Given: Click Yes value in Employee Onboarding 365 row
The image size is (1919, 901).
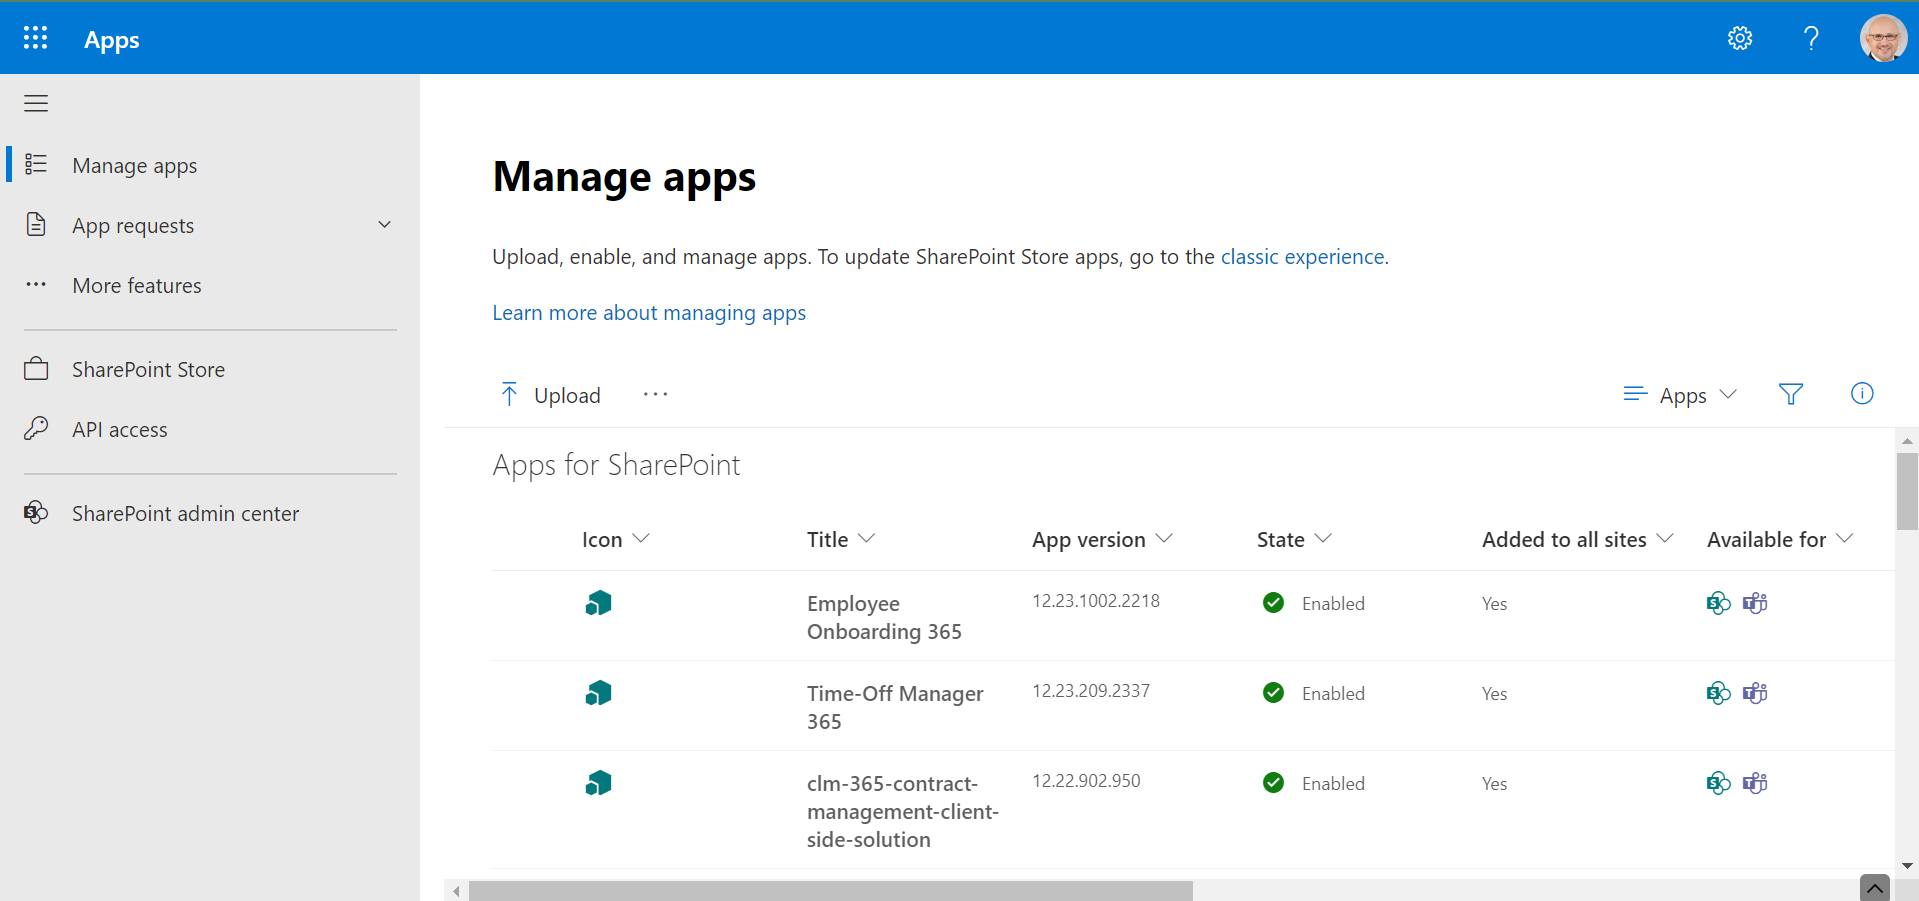Looking at the screenshot, I should pos(1494,604).
